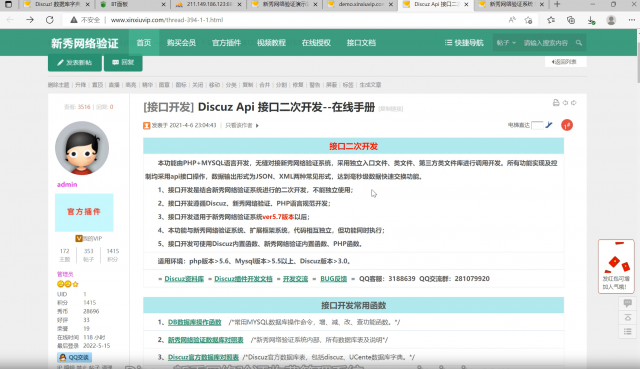Viewport: 640px width, 369px height.
Task: Open 首页 in site navigation
Action: 144,42
